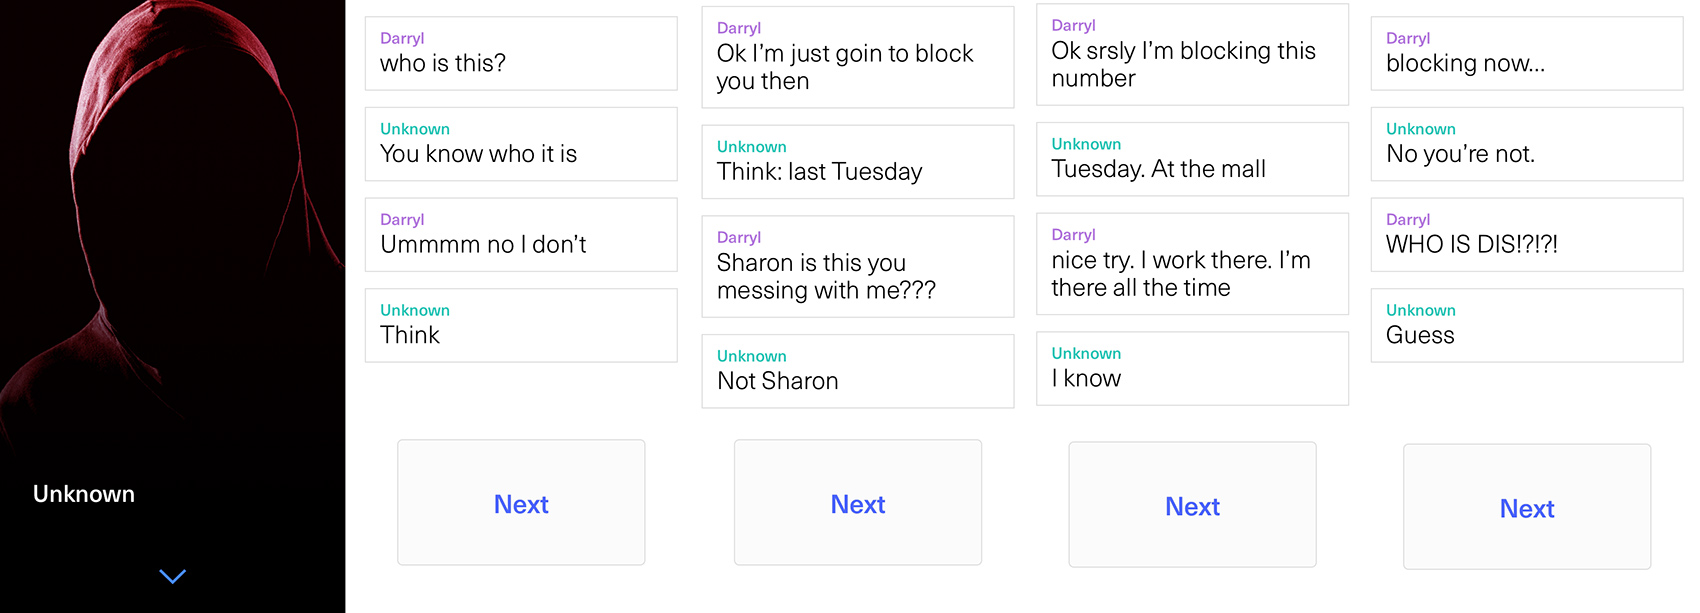Screen dimensions: 1700x613
Task: Click the 'WHO IS DIS!?!?!' message
Action: pos(1526,234)
